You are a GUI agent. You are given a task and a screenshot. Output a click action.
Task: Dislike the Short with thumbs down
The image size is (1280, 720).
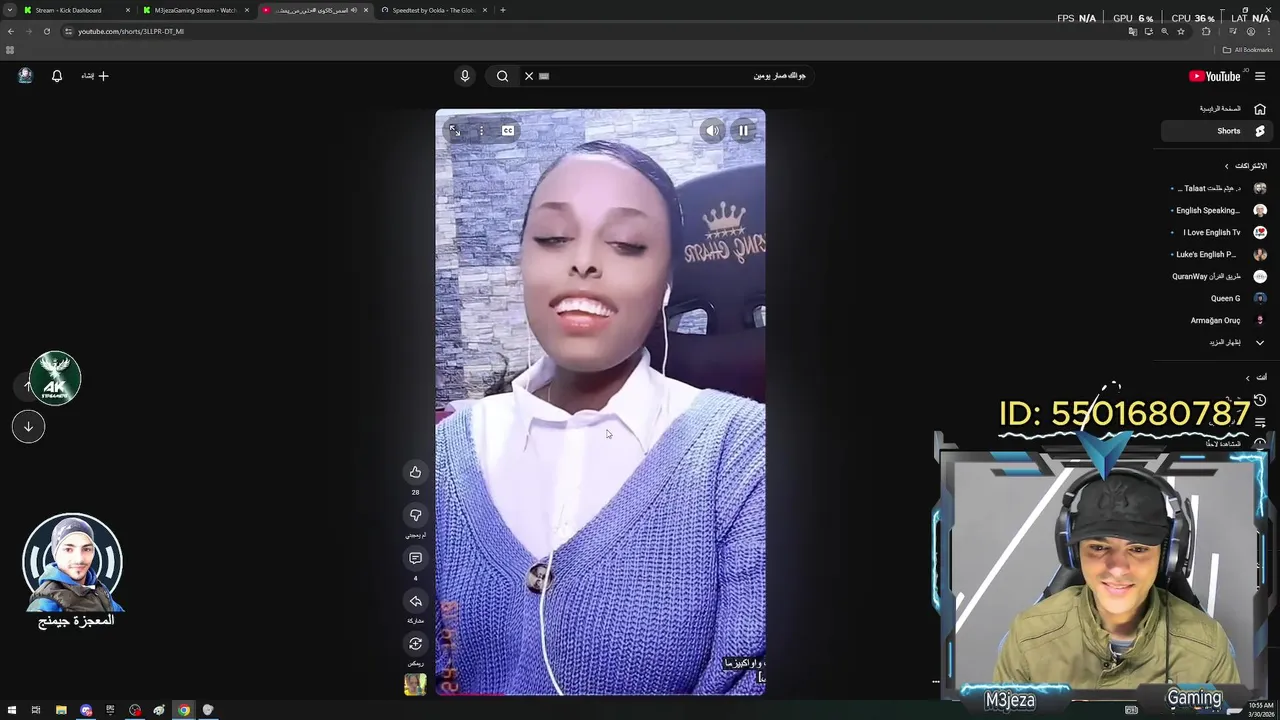pos(415,515)
